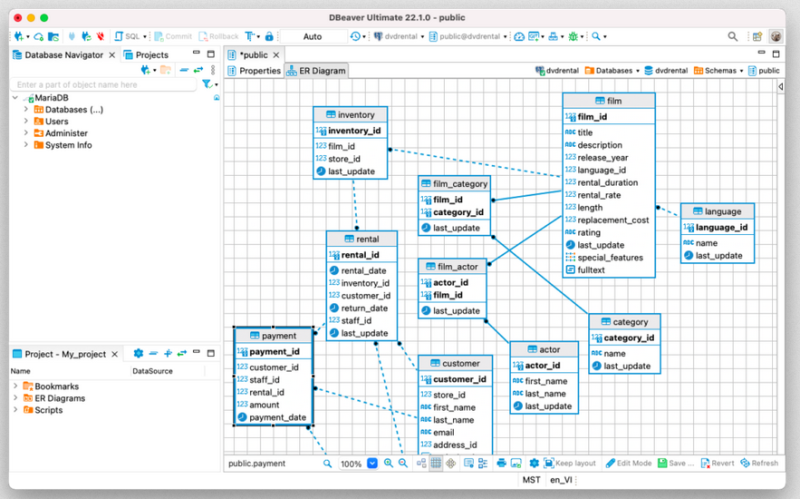The width and height of the screenshot is (800, 499).
Task: Switch to the Properties tab
Action: point(254,71)
